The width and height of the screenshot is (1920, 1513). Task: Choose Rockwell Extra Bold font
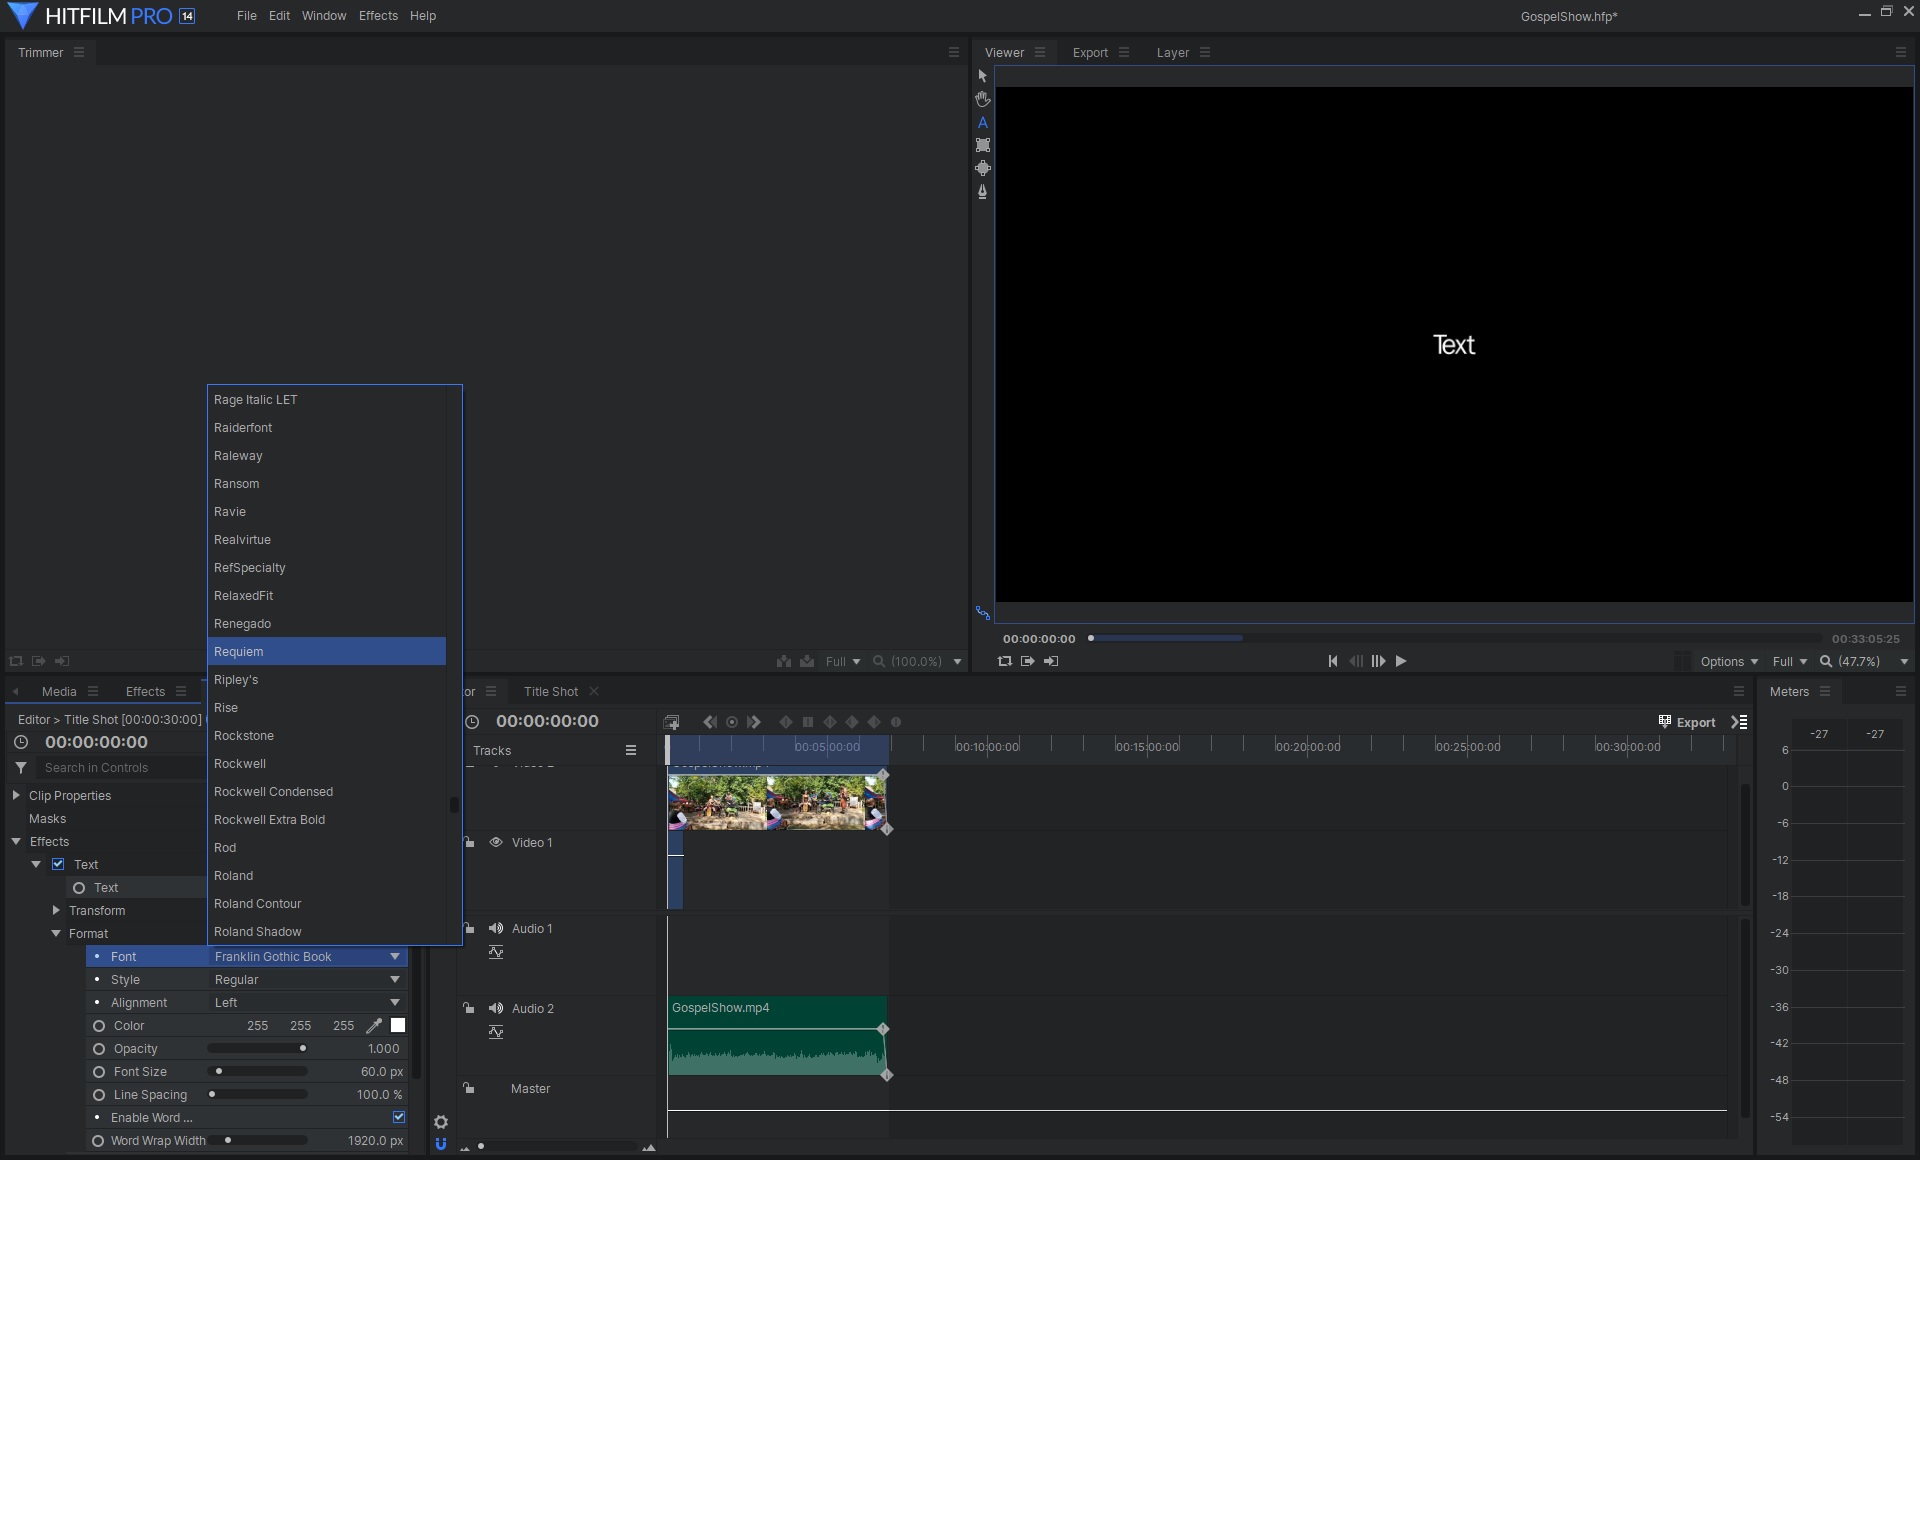click(327, 819)
